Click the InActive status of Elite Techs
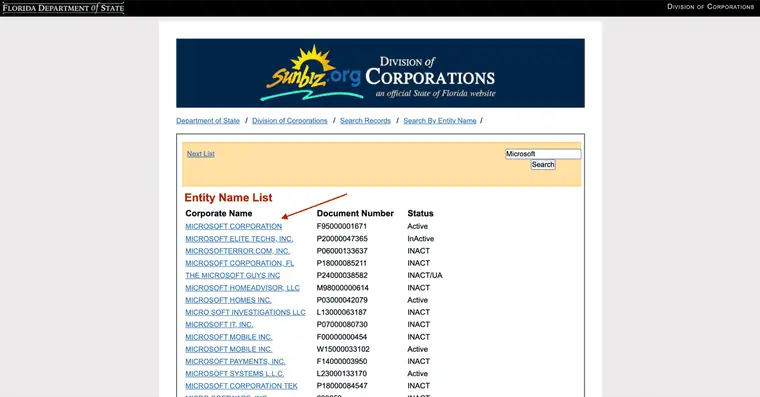This screenshot has width=760, height=397. (x=421, y=239)
